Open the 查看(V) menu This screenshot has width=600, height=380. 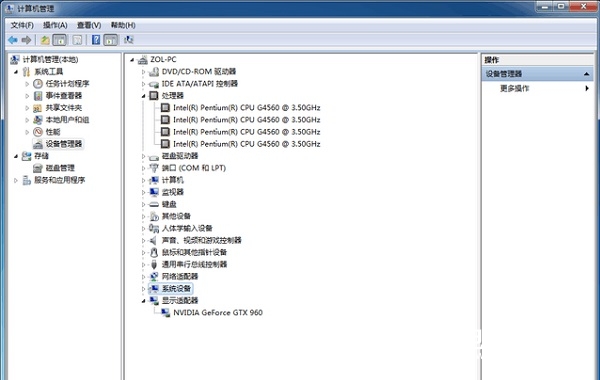point(89,25)
